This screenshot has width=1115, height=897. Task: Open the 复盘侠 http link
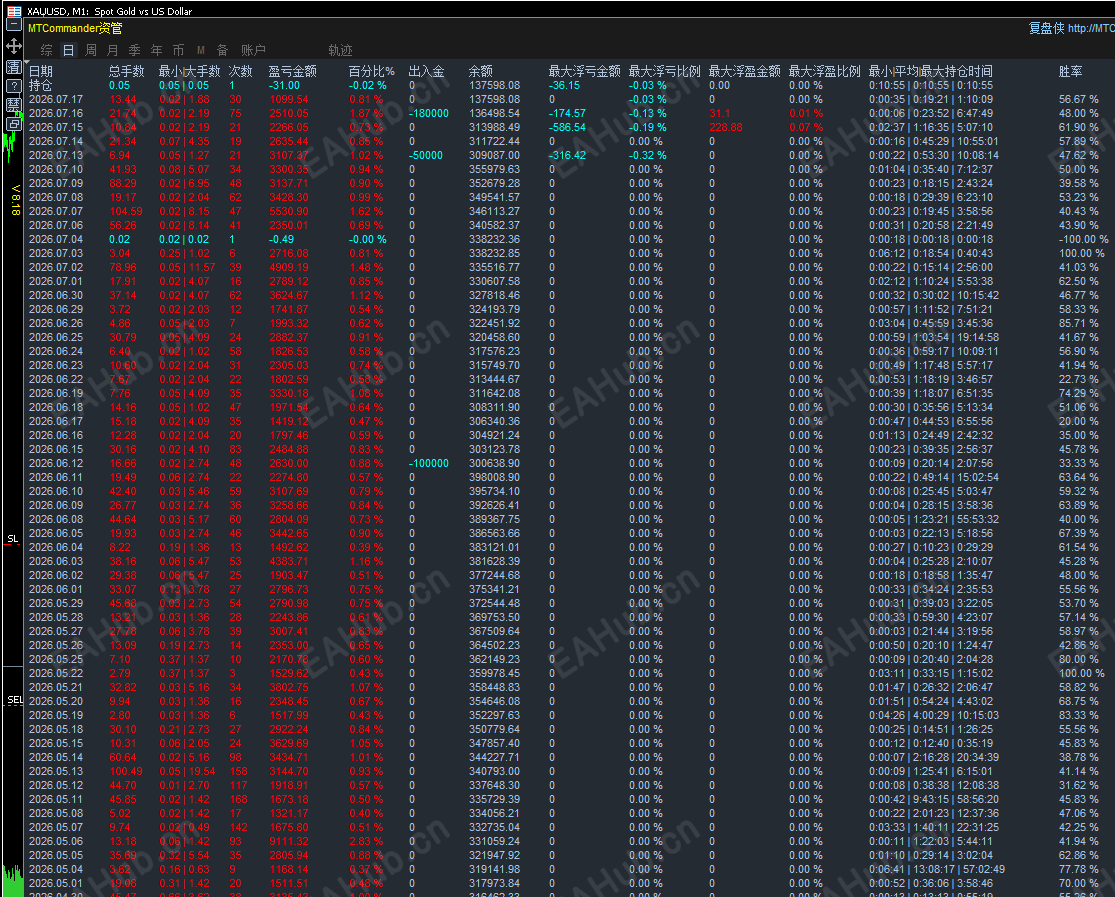[x=1072, y=28]
